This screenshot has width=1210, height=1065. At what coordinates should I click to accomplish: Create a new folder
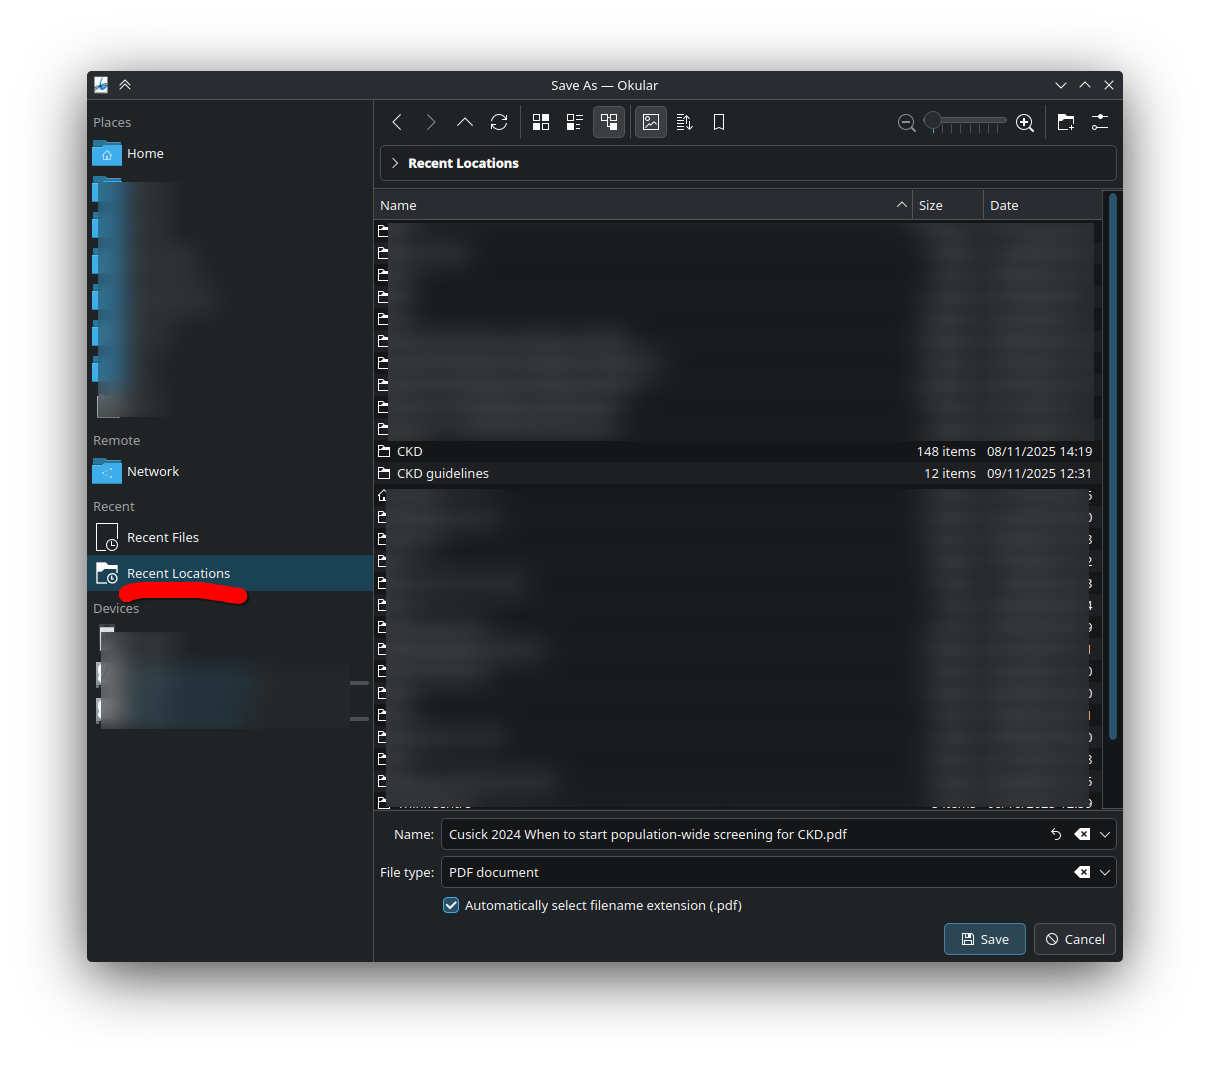tap(1066, 122)
